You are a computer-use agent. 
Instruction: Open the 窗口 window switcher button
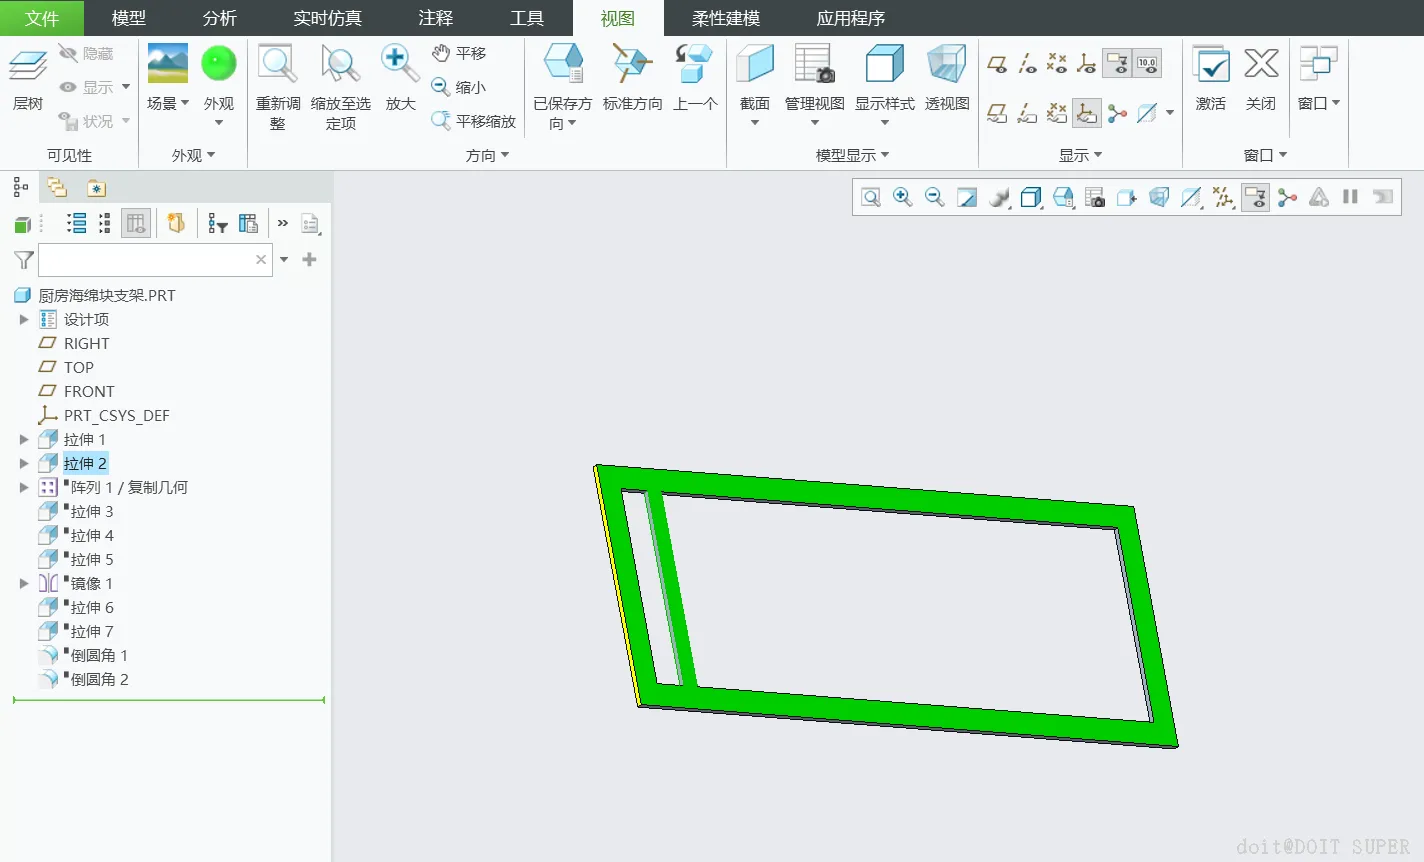coord(1319,78)
